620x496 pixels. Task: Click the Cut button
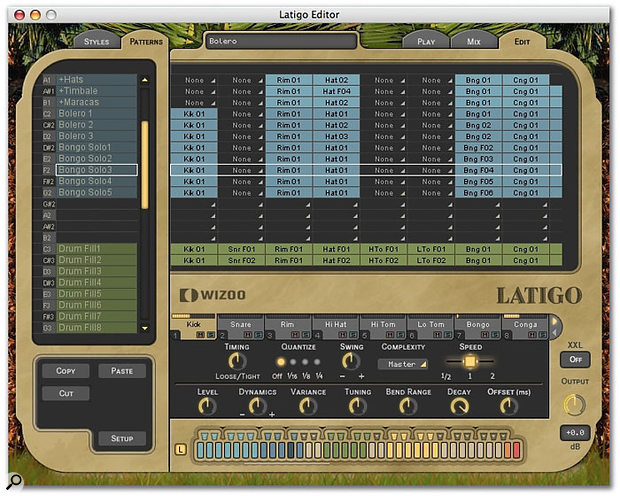click(66, 394)
